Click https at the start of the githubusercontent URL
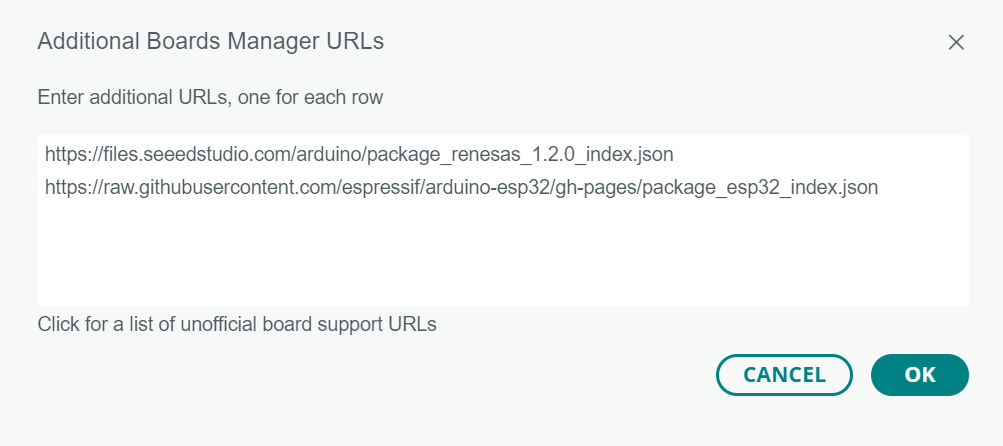The width and height of the screenshot is (1003, 446). tap(65, 187)
